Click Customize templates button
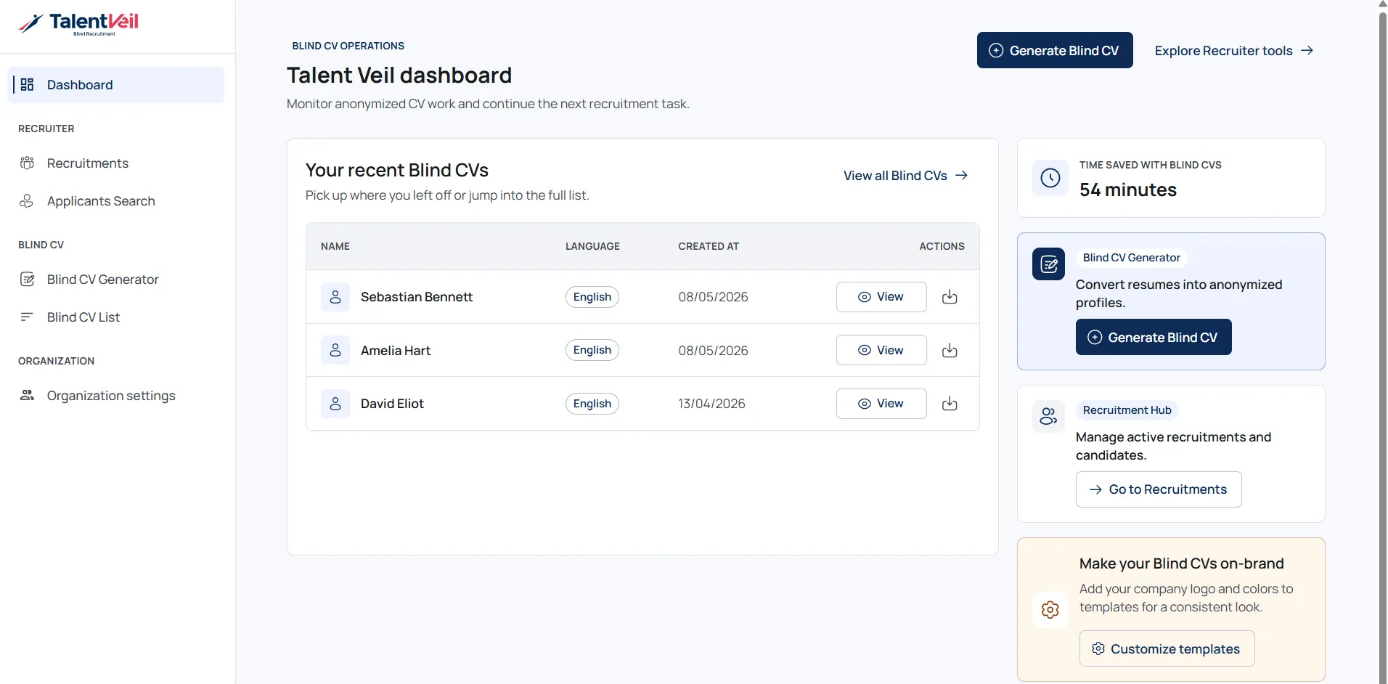The width and height of the screenshot is (1388, 684). (x=1166, y=649)
